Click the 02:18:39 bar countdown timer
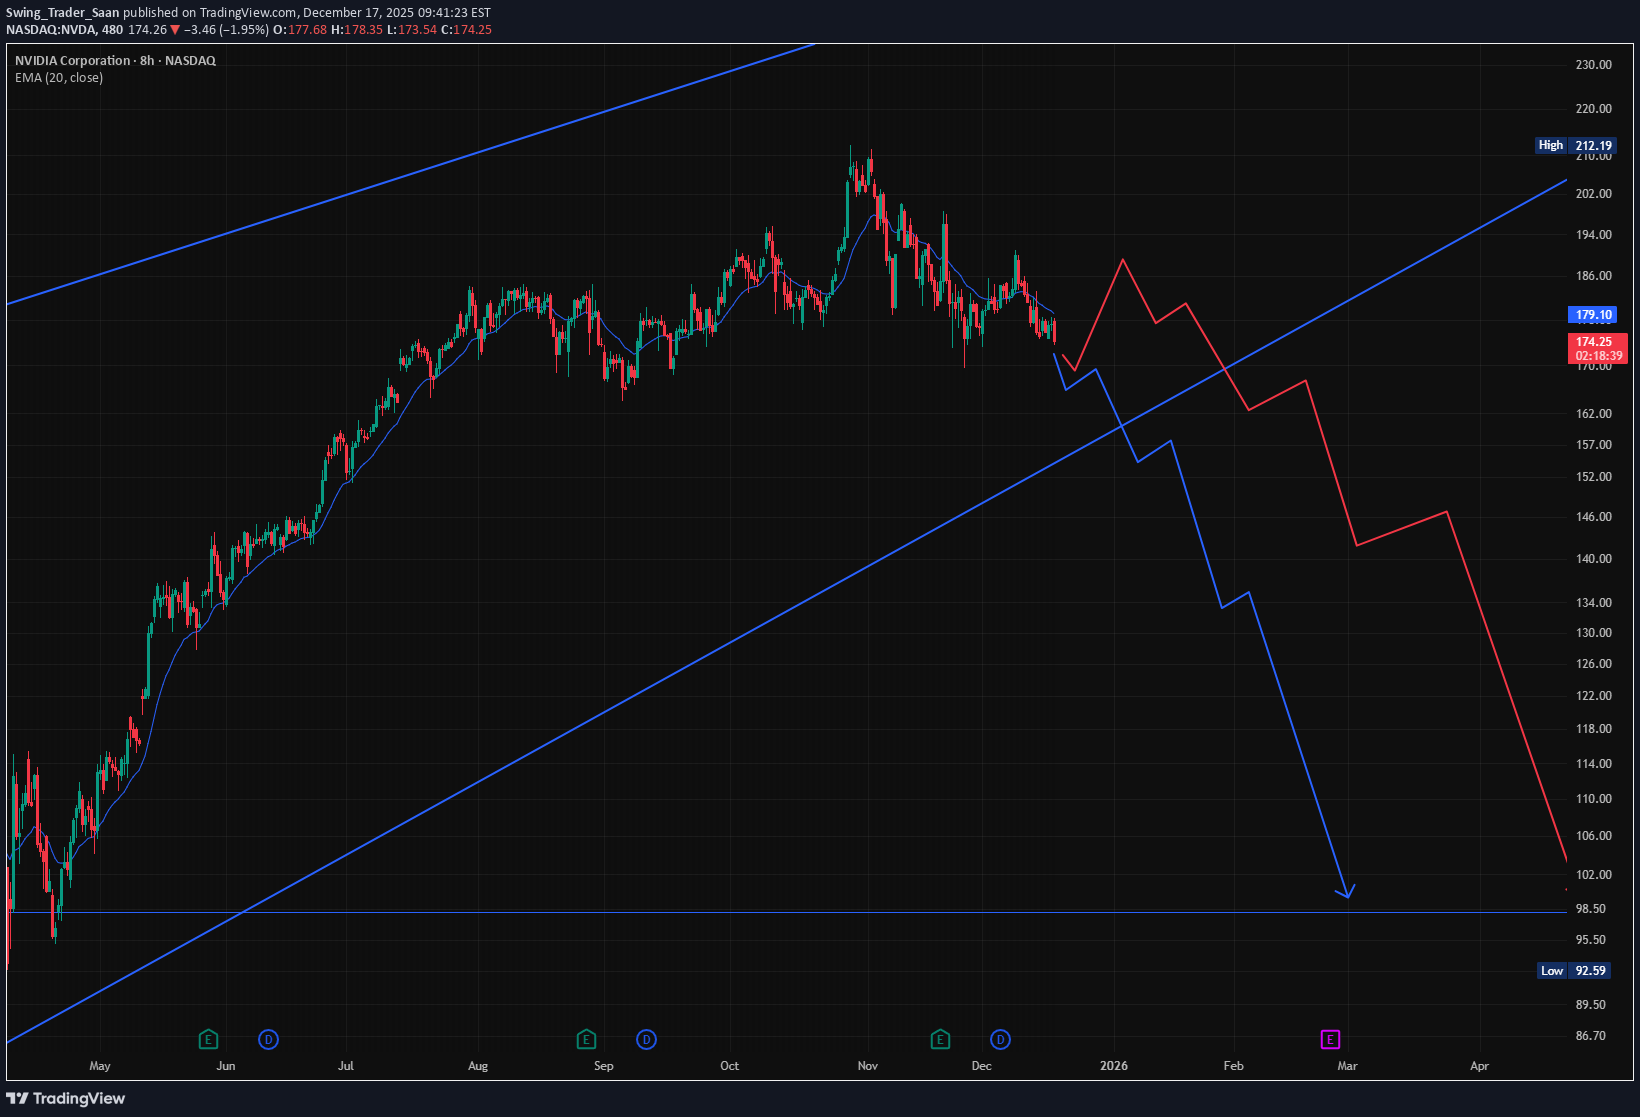Image resolution: width=1640 pixels, height=1117 pixels. [1597, 354]
